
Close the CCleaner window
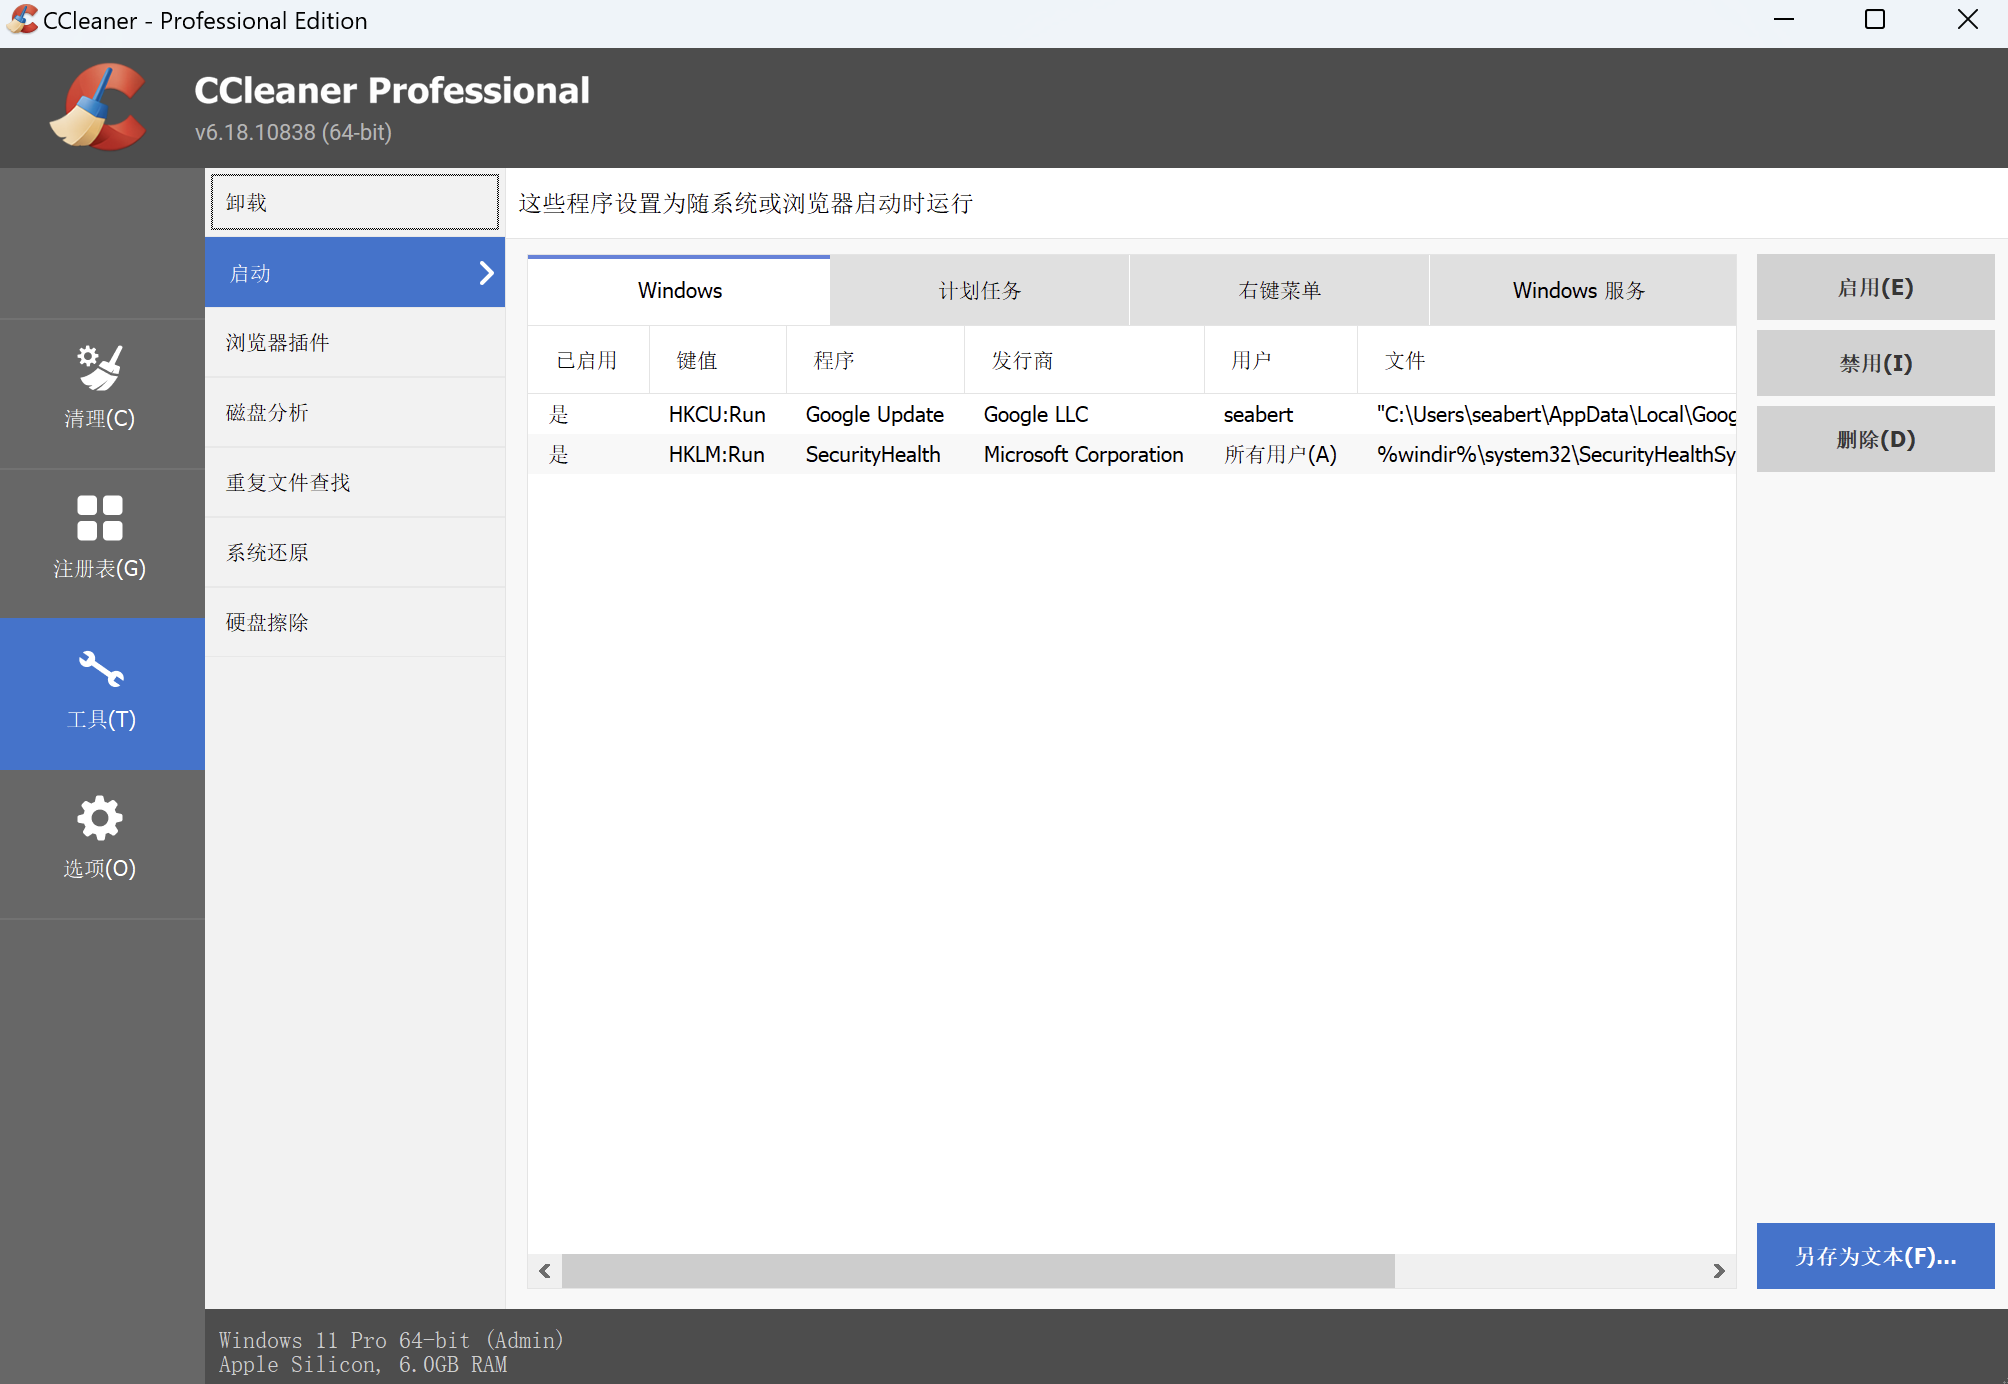point(1967,20)
